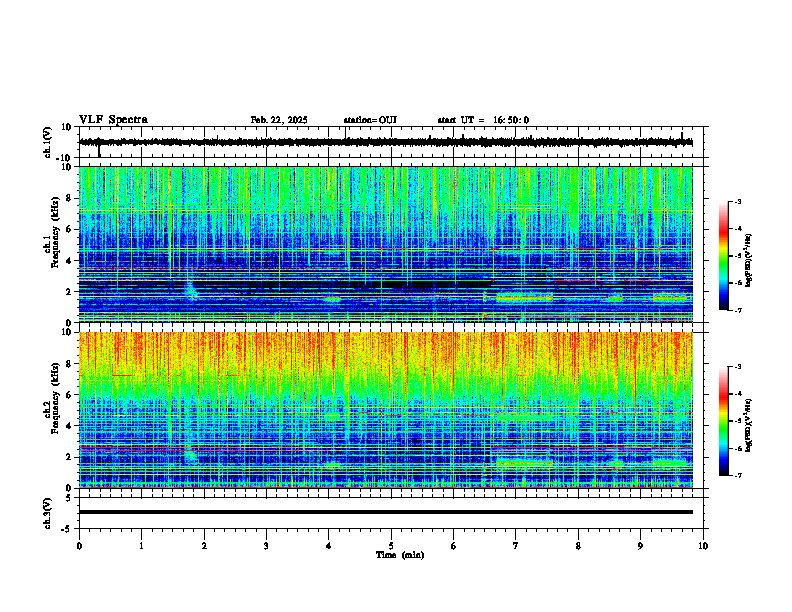This screenshot has height=612, width=792.
Task: Click the time axis tick label "2"
Action: tap(204, 546)
